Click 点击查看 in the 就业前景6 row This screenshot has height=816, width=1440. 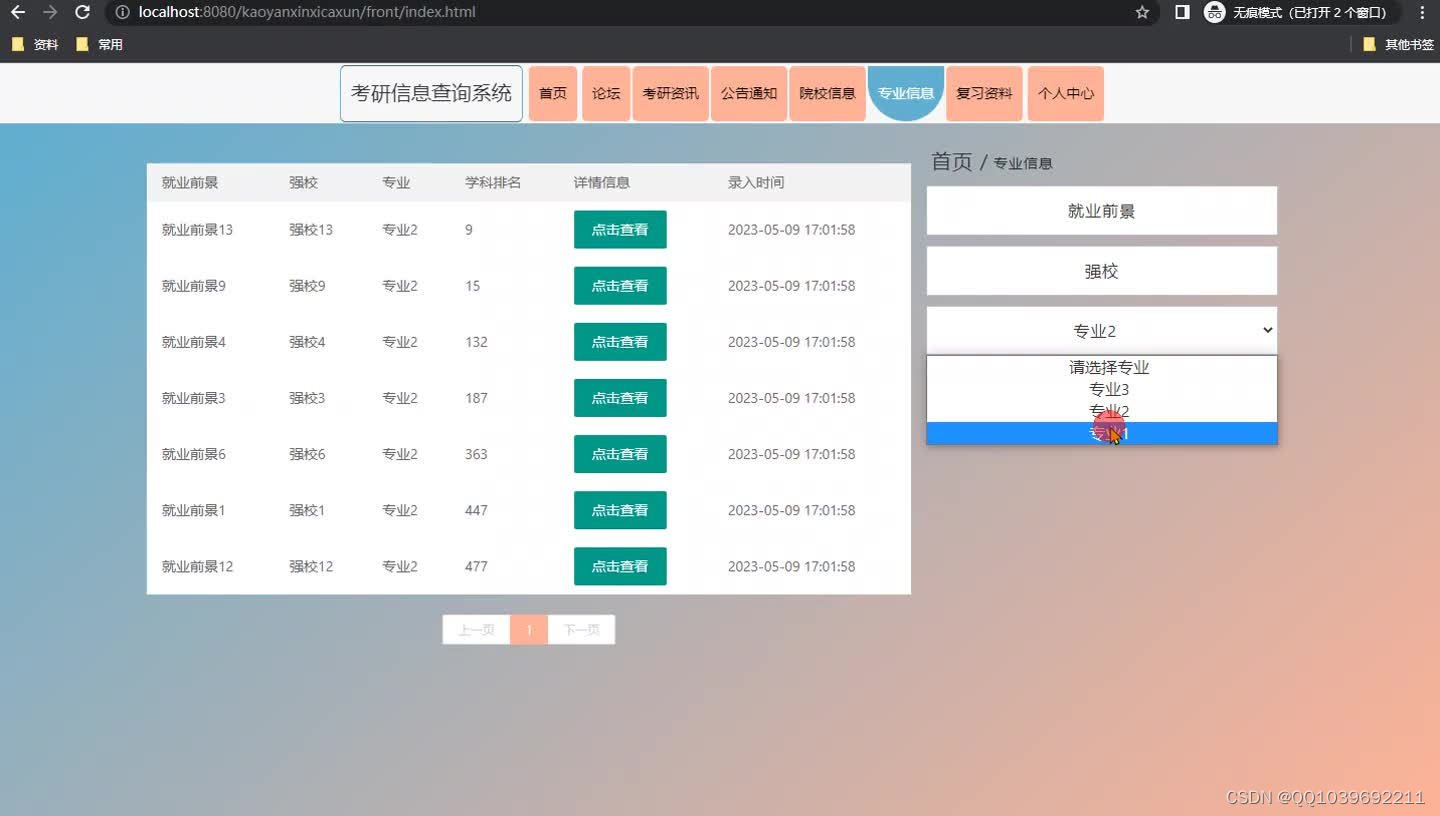(620, 453)
